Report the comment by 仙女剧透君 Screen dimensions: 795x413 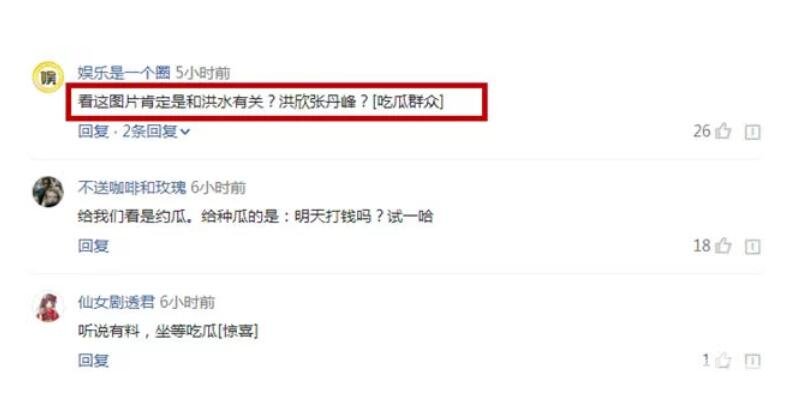(752, 361)
